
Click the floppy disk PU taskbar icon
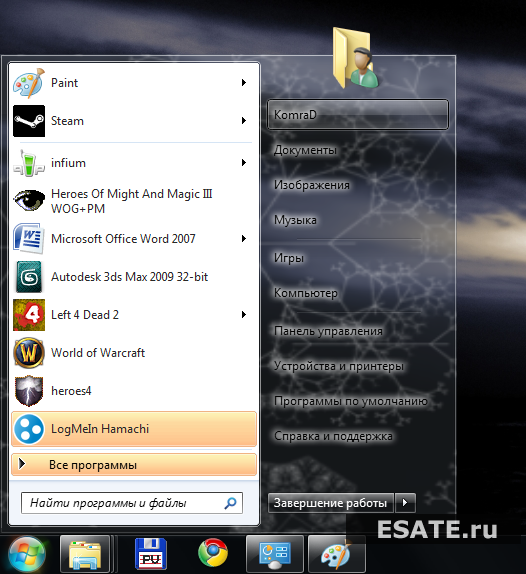[x=151, y=554]
